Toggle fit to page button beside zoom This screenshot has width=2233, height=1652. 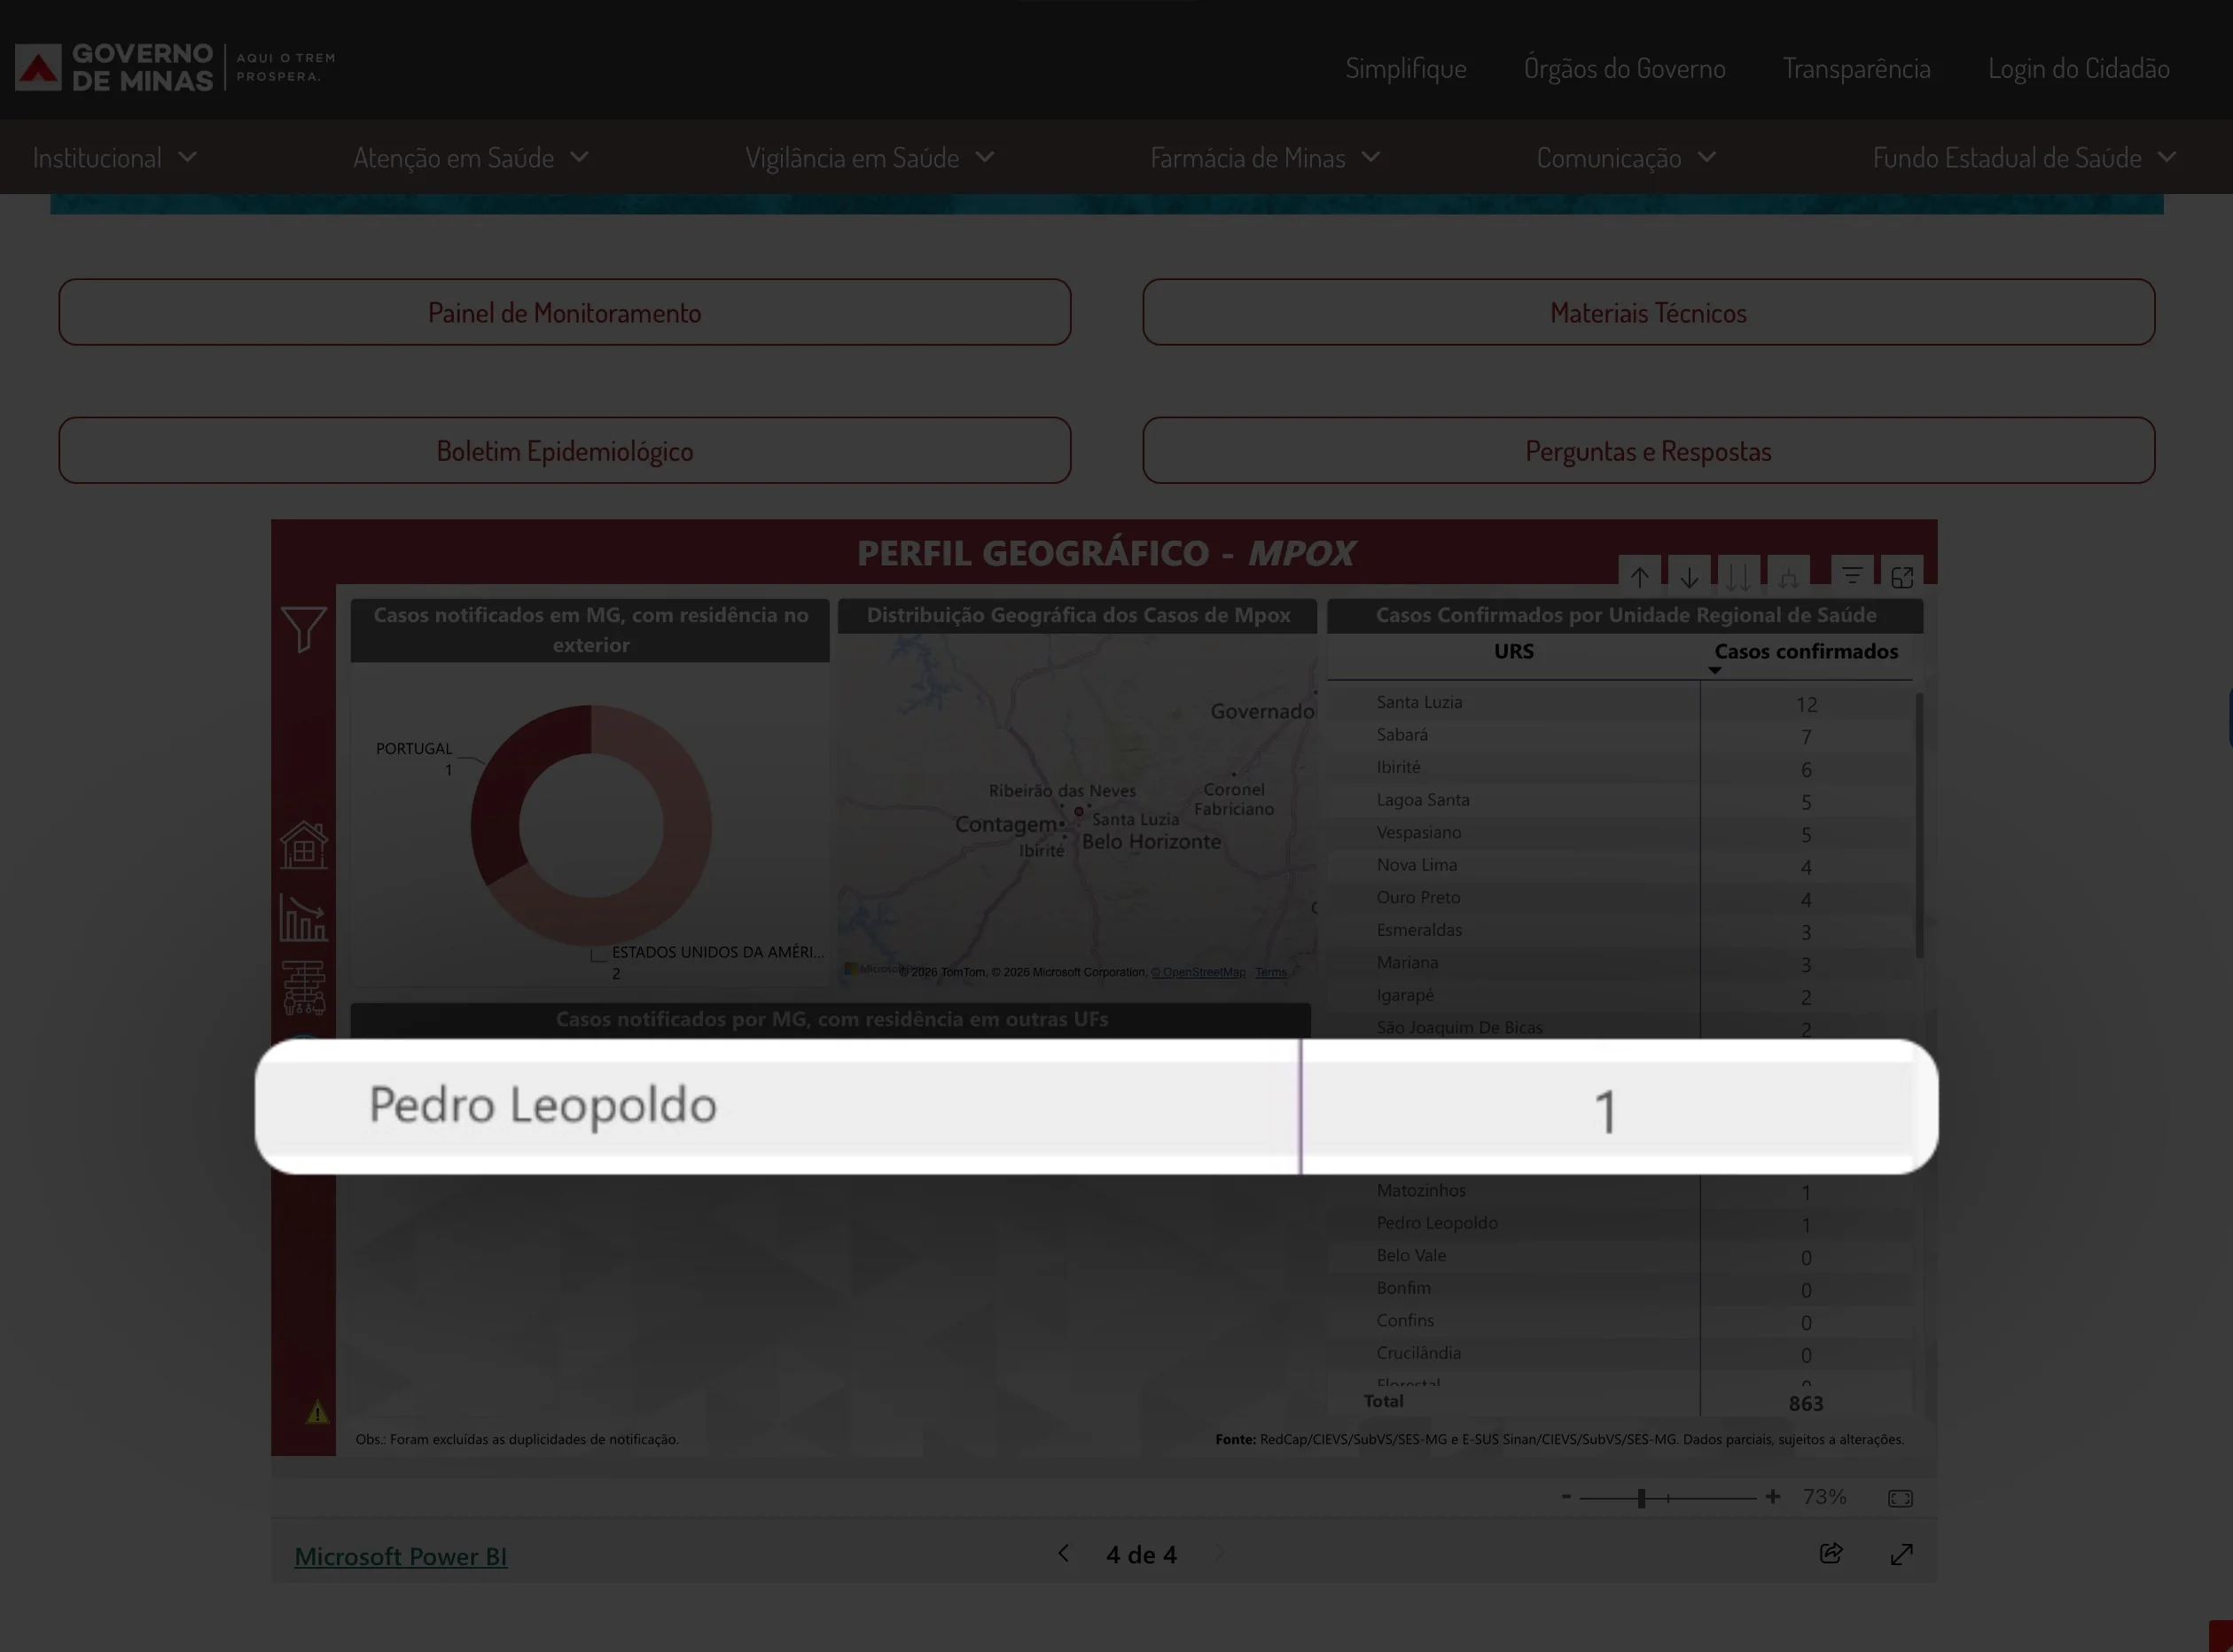[1900, 1498]
